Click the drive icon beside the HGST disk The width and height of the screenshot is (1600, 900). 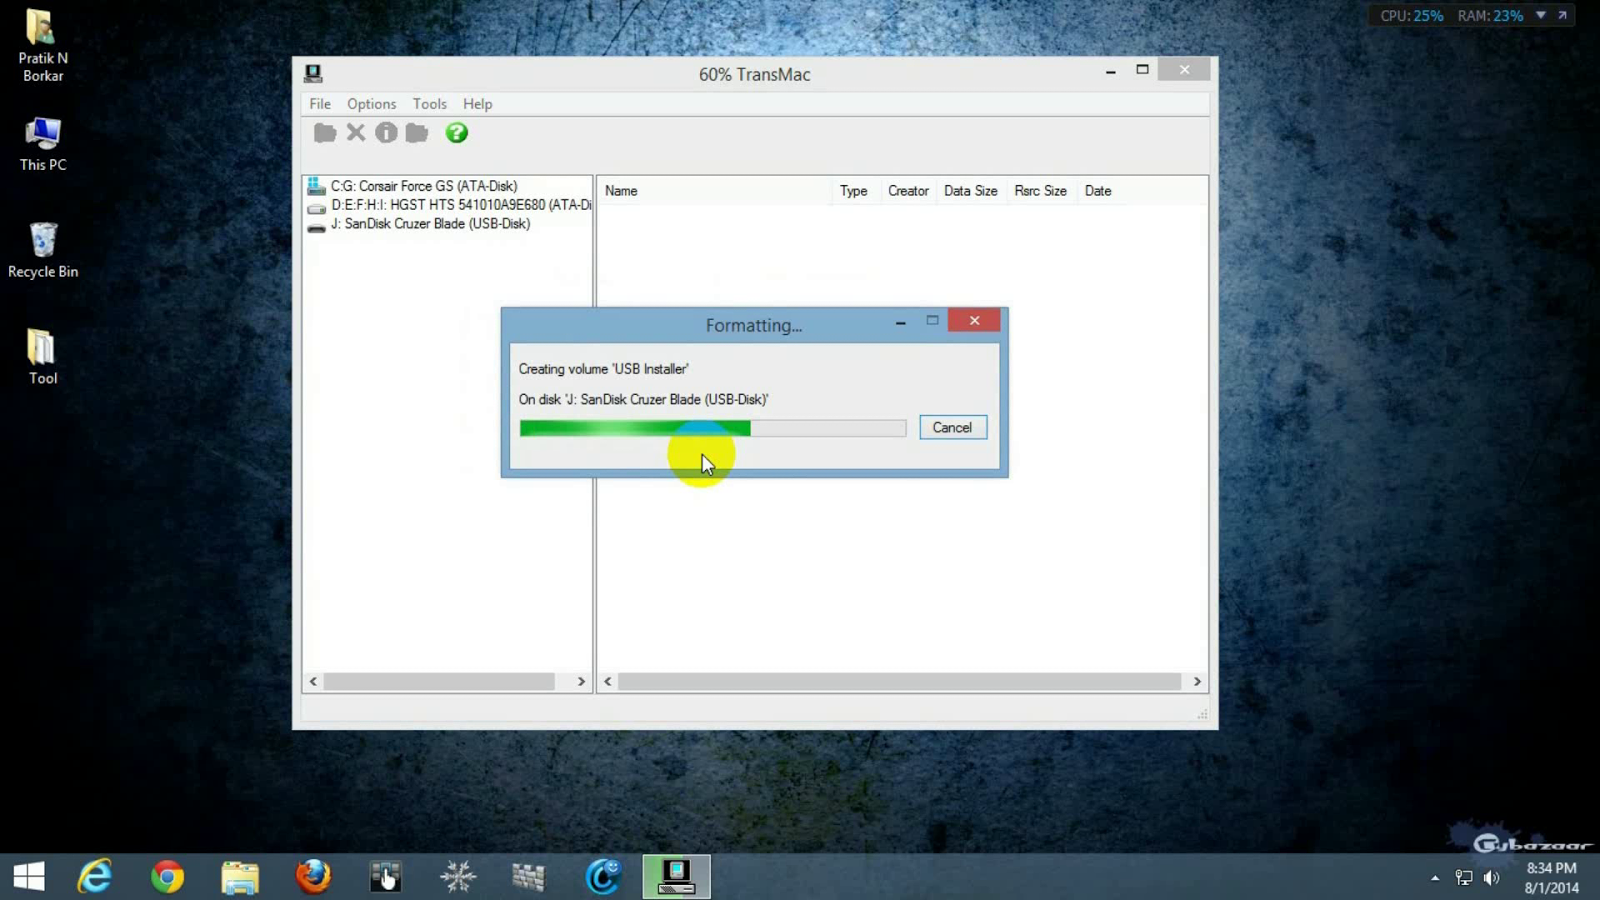click(316, 207)
